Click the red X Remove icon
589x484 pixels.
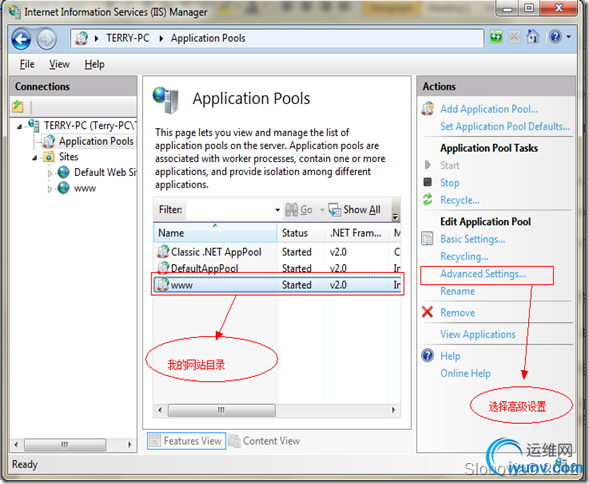click(x=427, y=312)
